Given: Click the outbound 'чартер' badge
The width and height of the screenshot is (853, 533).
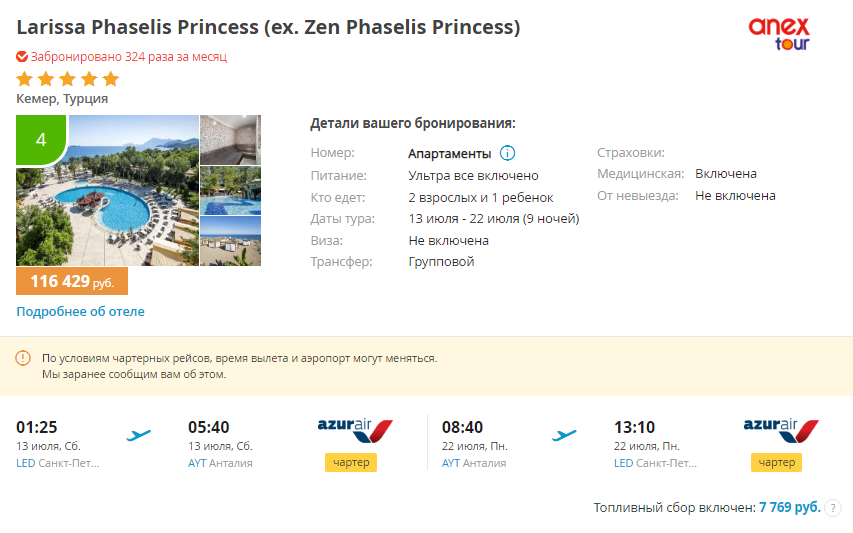Looking at the screenshot, I should [351, 462].
